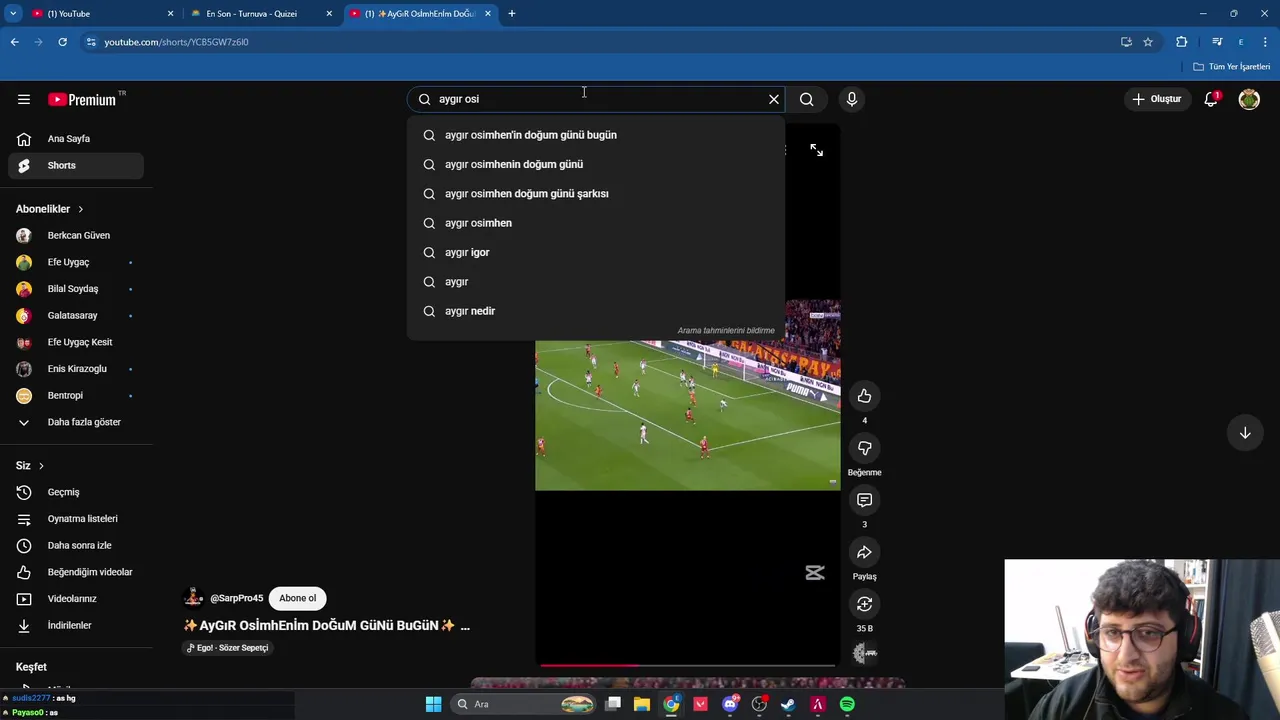
Task: Seek on the Short's red progress bar
Action: pos(688,665)
